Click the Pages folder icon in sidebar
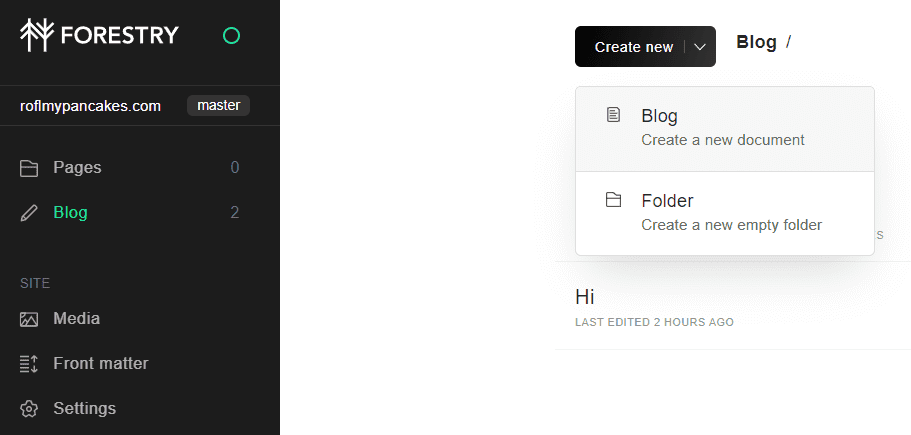911x435 pixels. click(29, 168)
